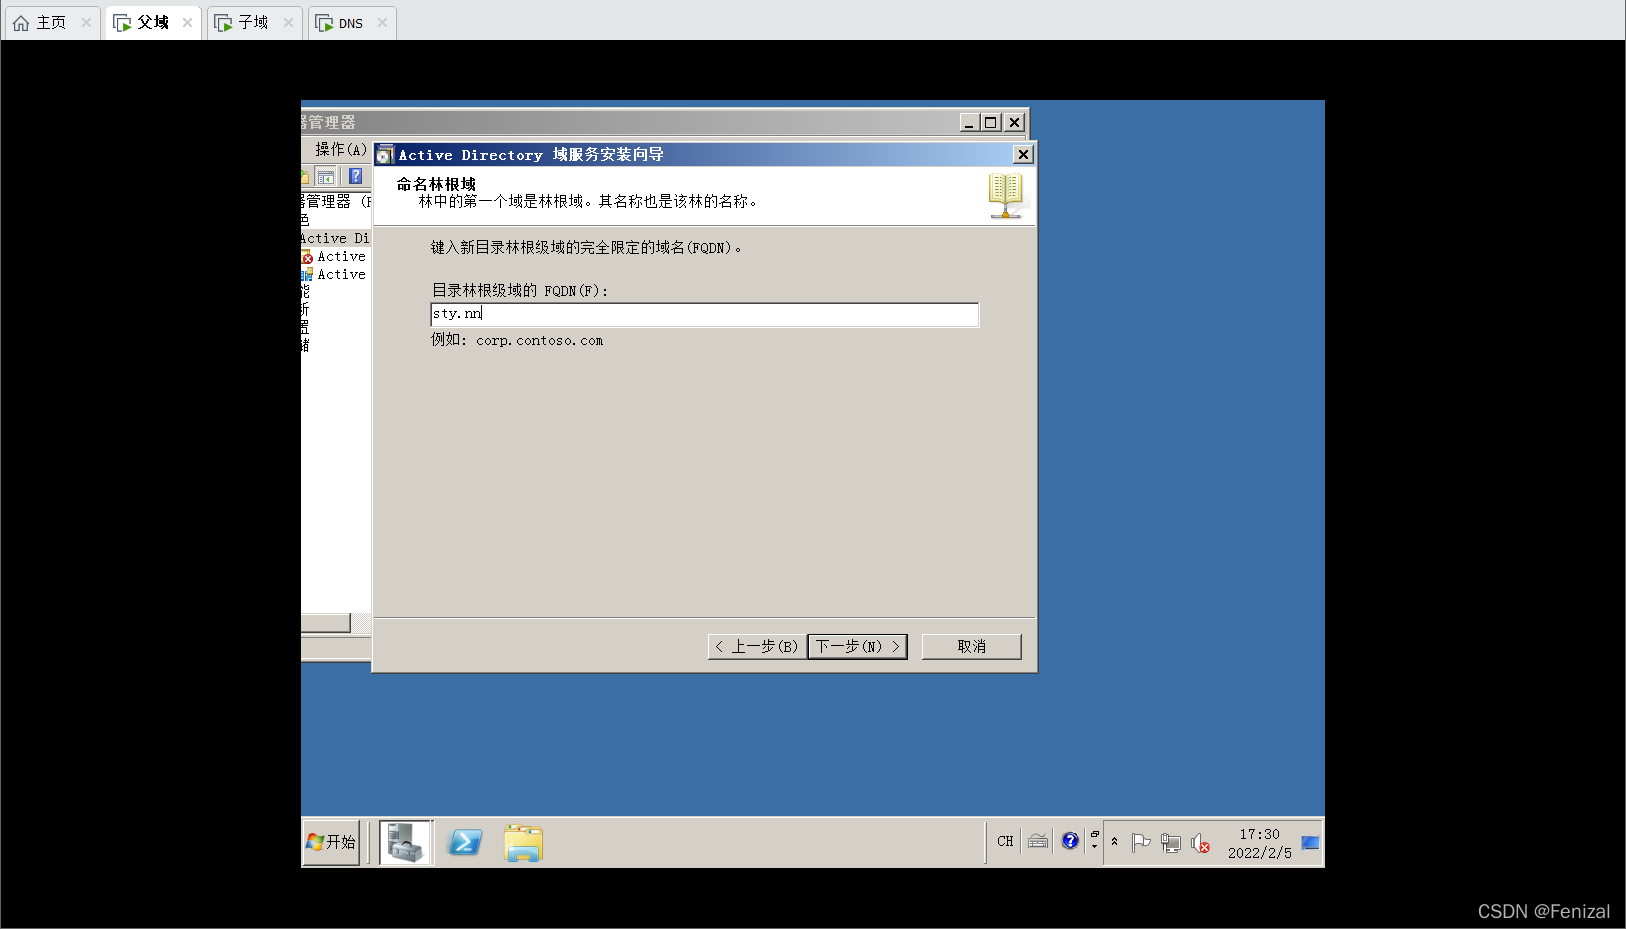Select the Active item with red error icon
The image size is (1626, 929).
pyautogui.click(x=334, y=256)
